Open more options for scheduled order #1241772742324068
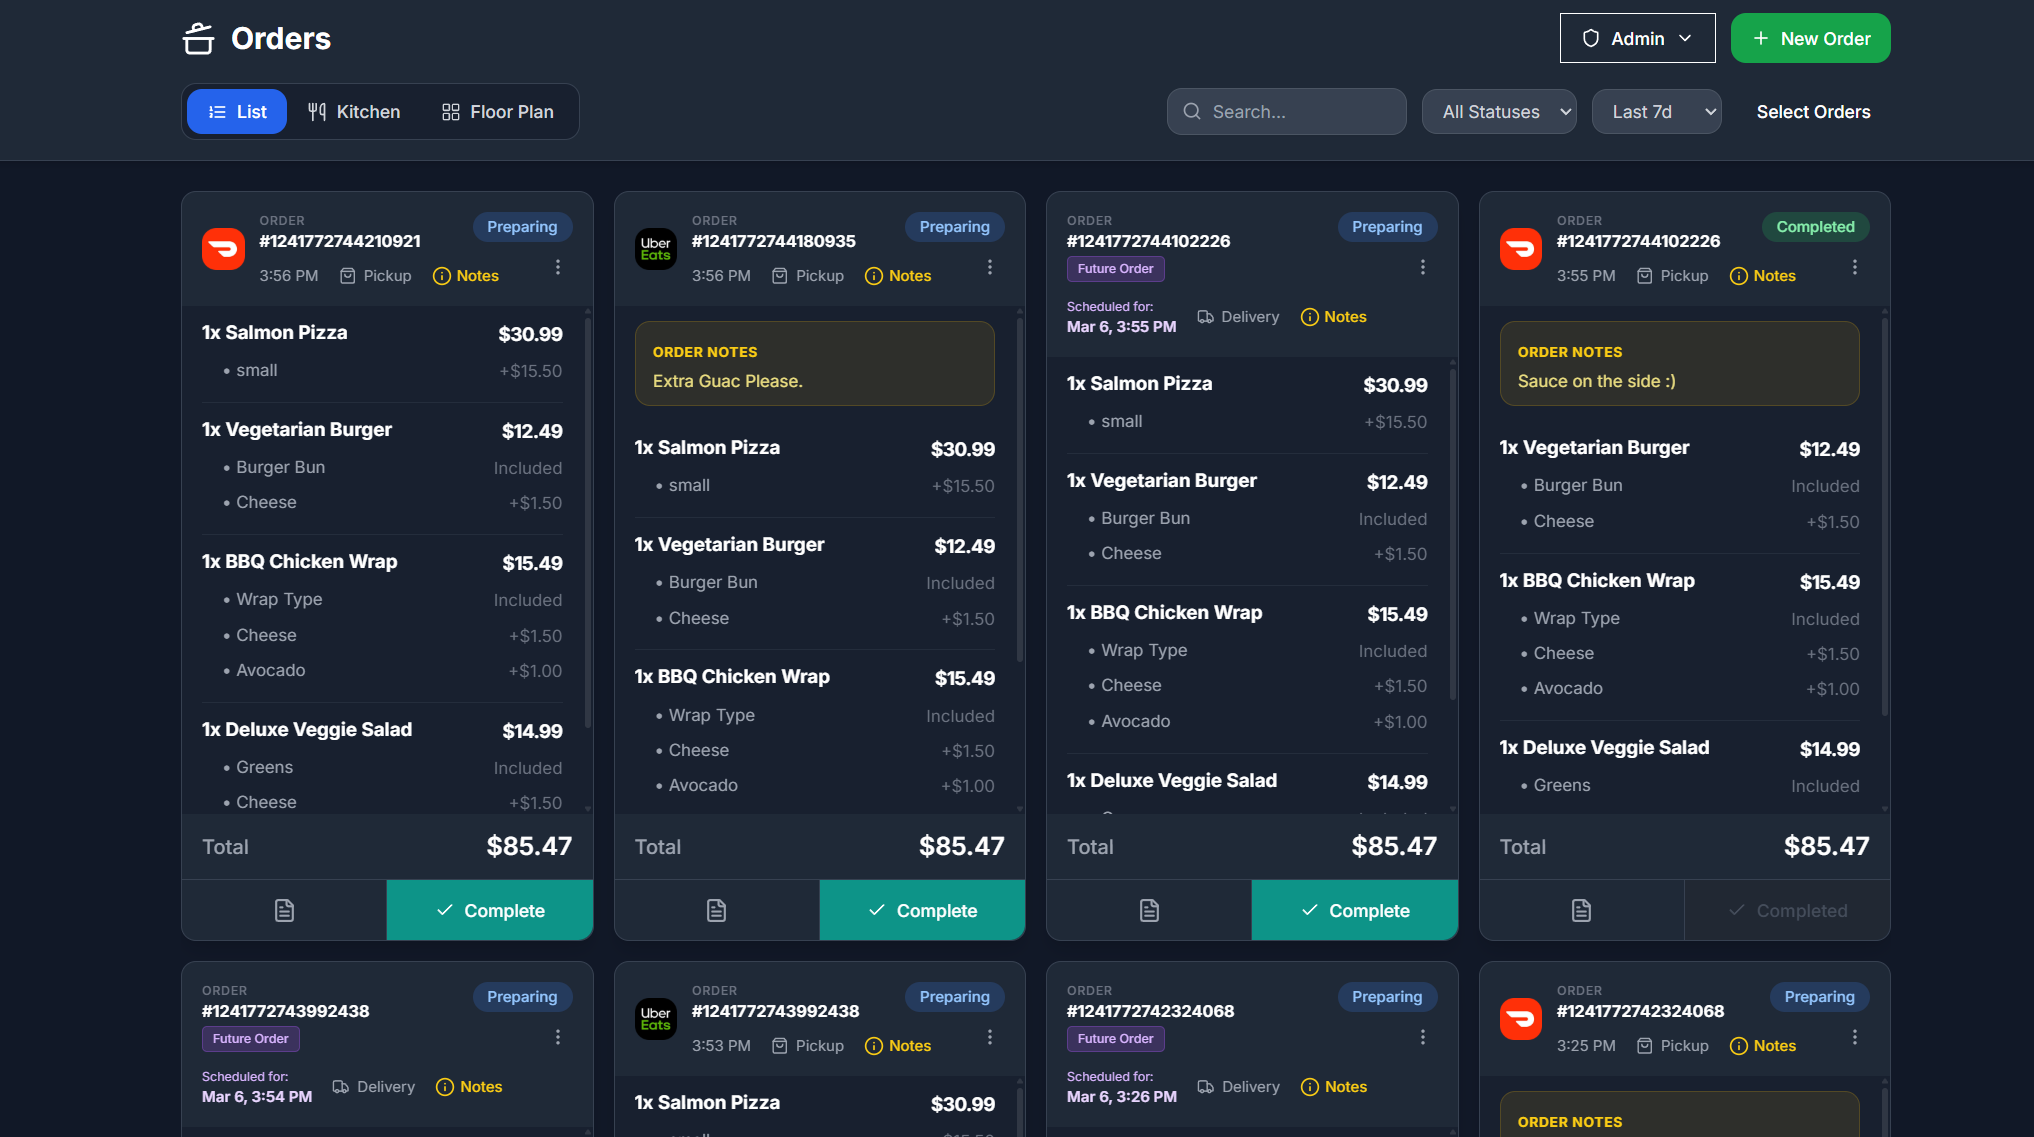Screen dimensions: 2034x1137 pos(1423,1037)
